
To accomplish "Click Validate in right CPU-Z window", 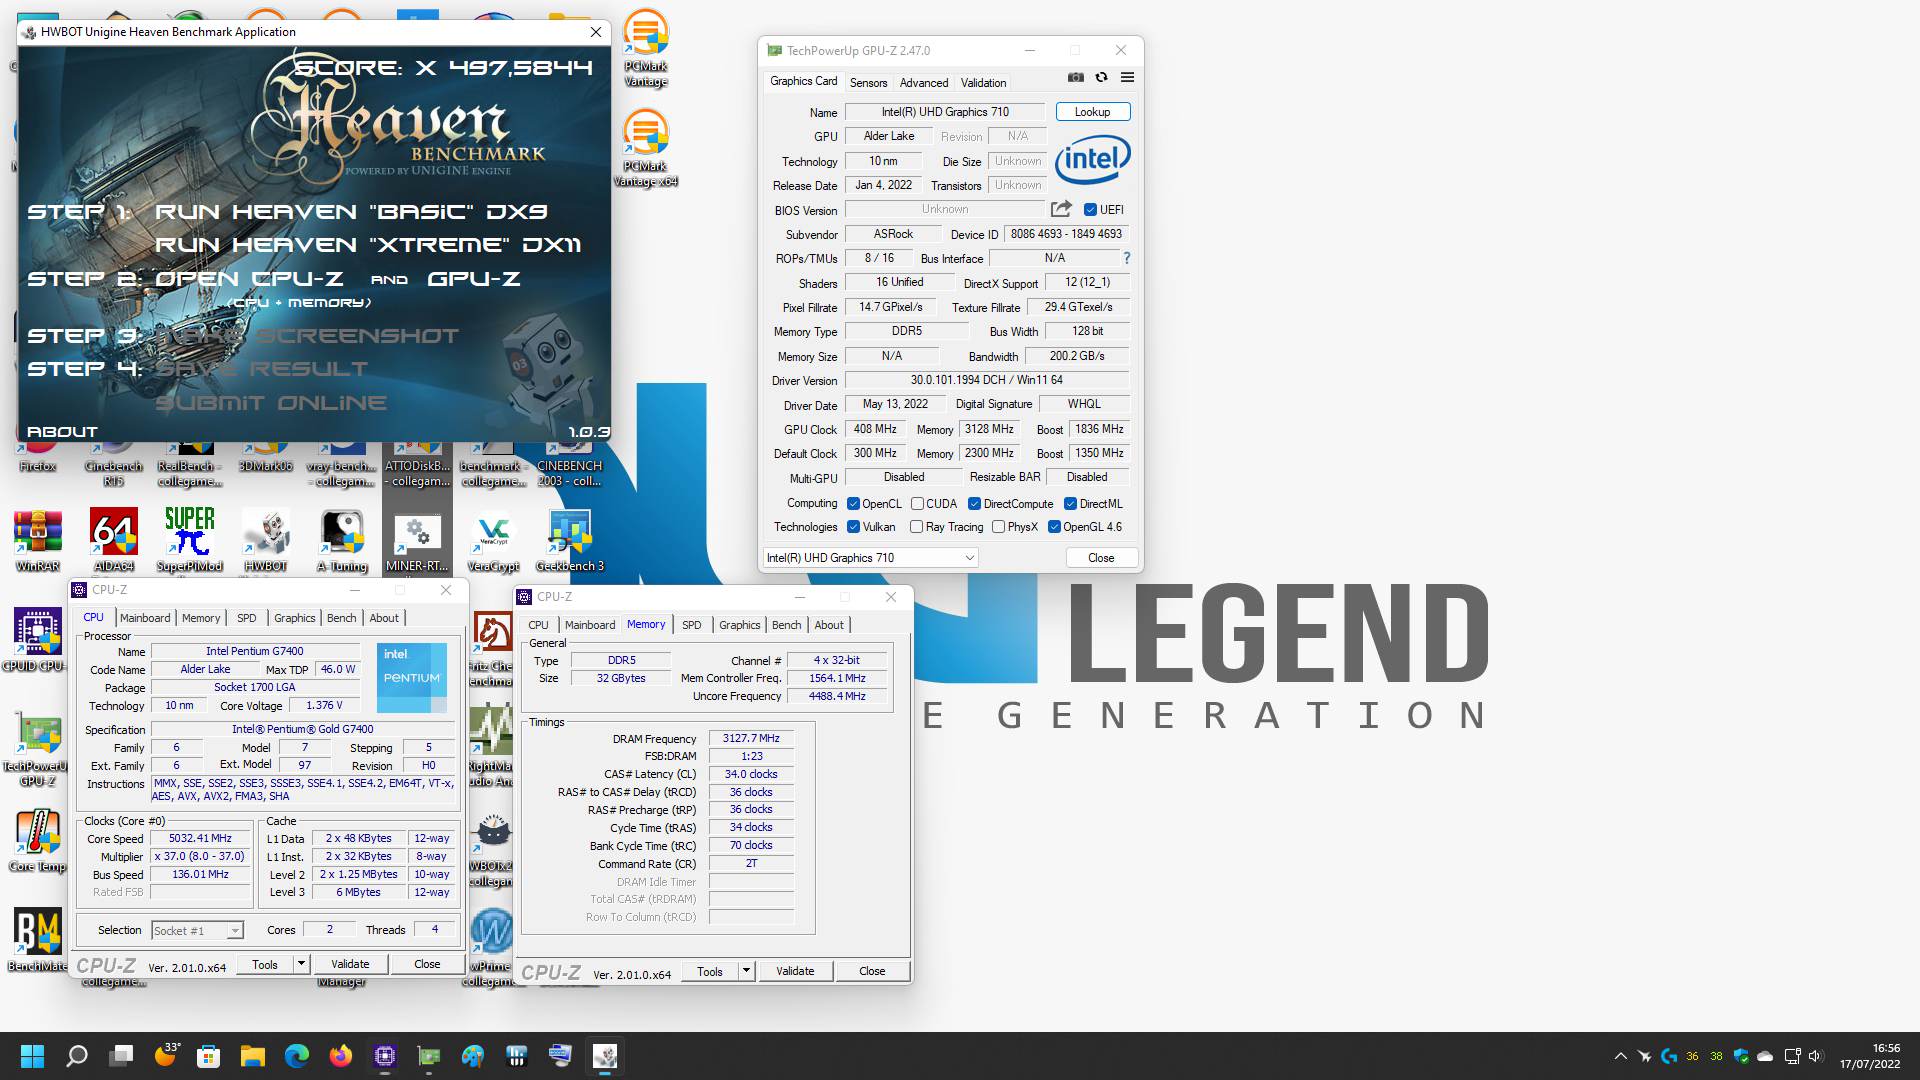I will [795, 971].
